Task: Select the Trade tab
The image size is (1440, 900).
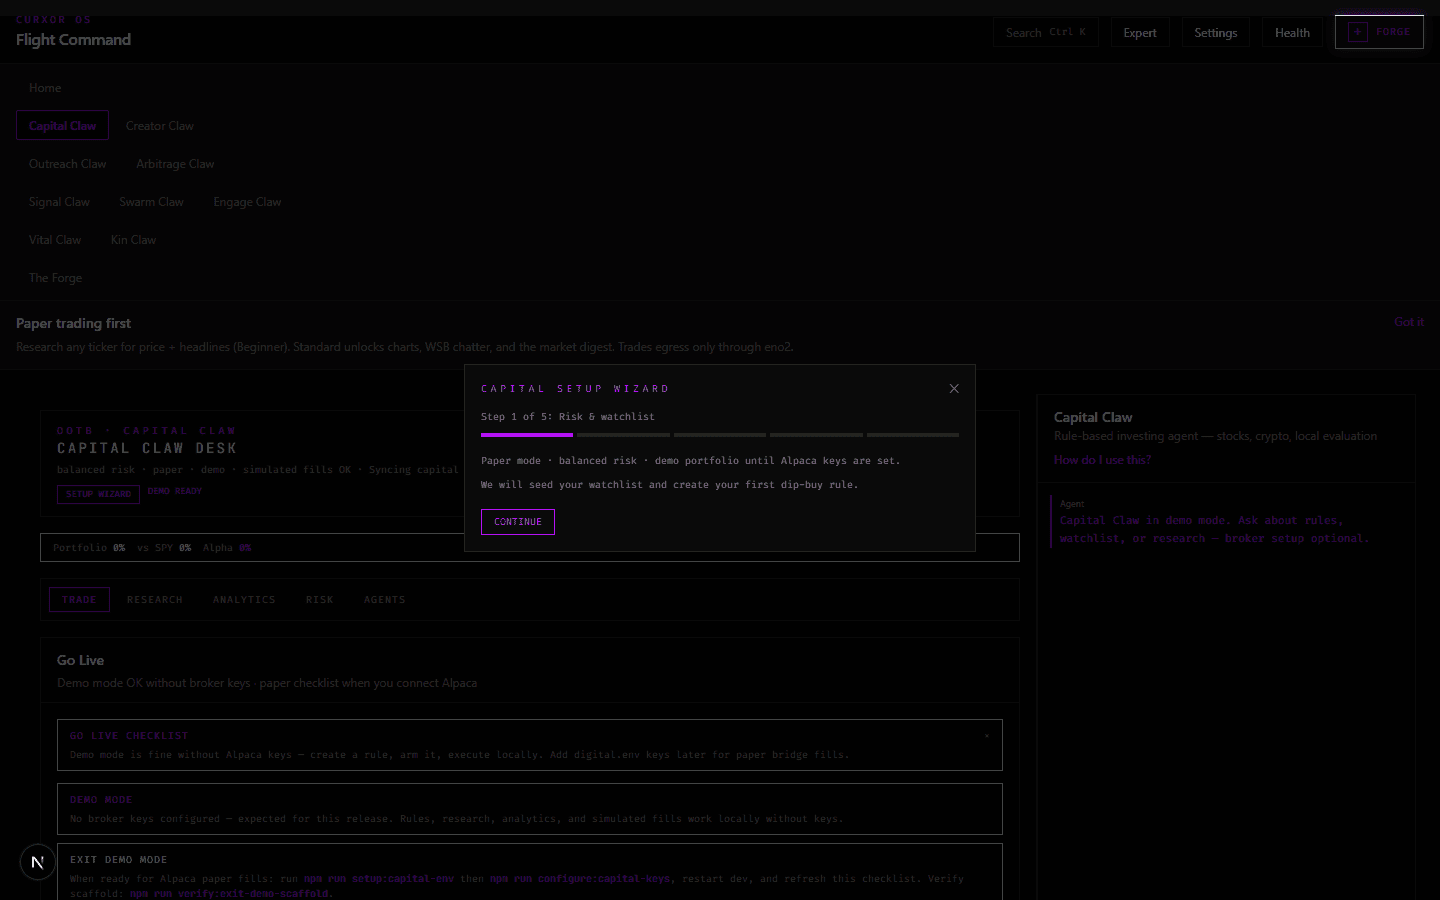Action: [79, 600]
